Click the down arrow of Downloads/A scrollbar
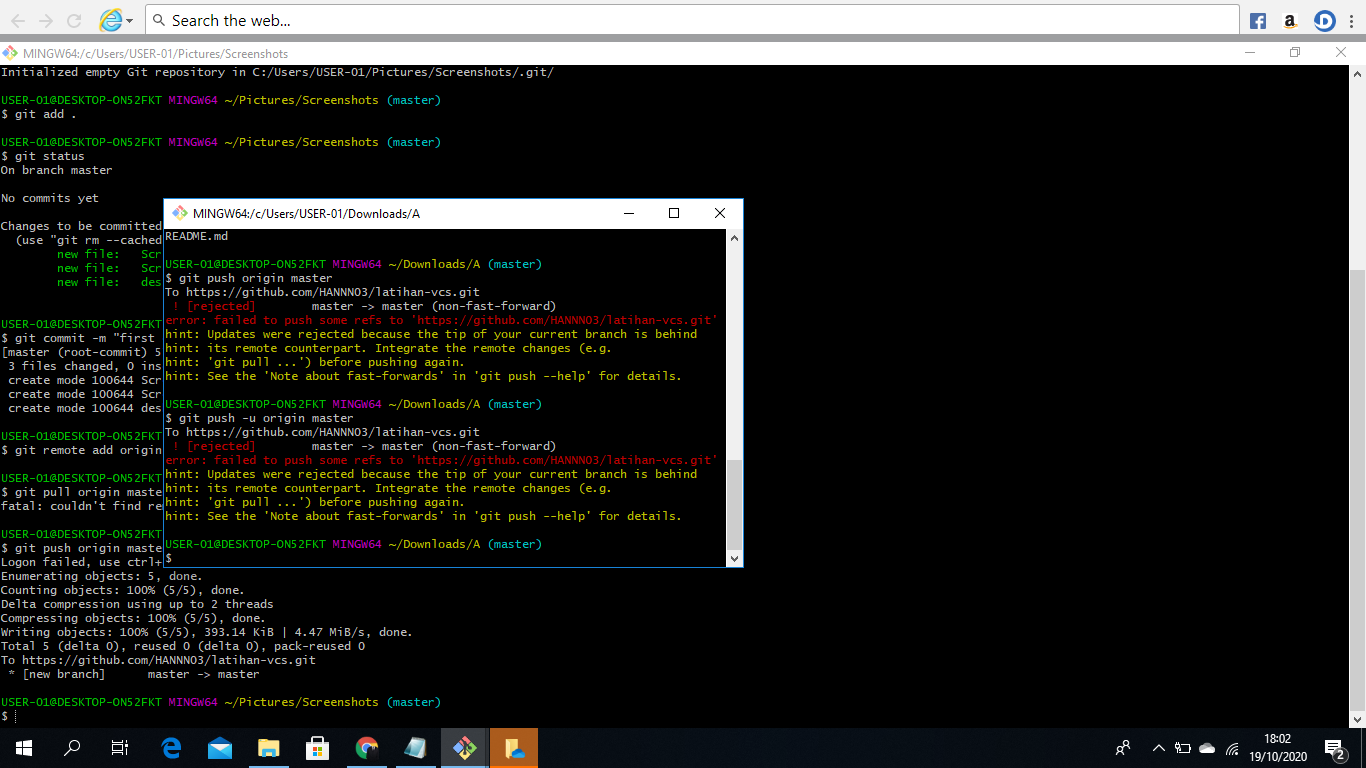Screen dimensions: 1366x768 [734, 558]
